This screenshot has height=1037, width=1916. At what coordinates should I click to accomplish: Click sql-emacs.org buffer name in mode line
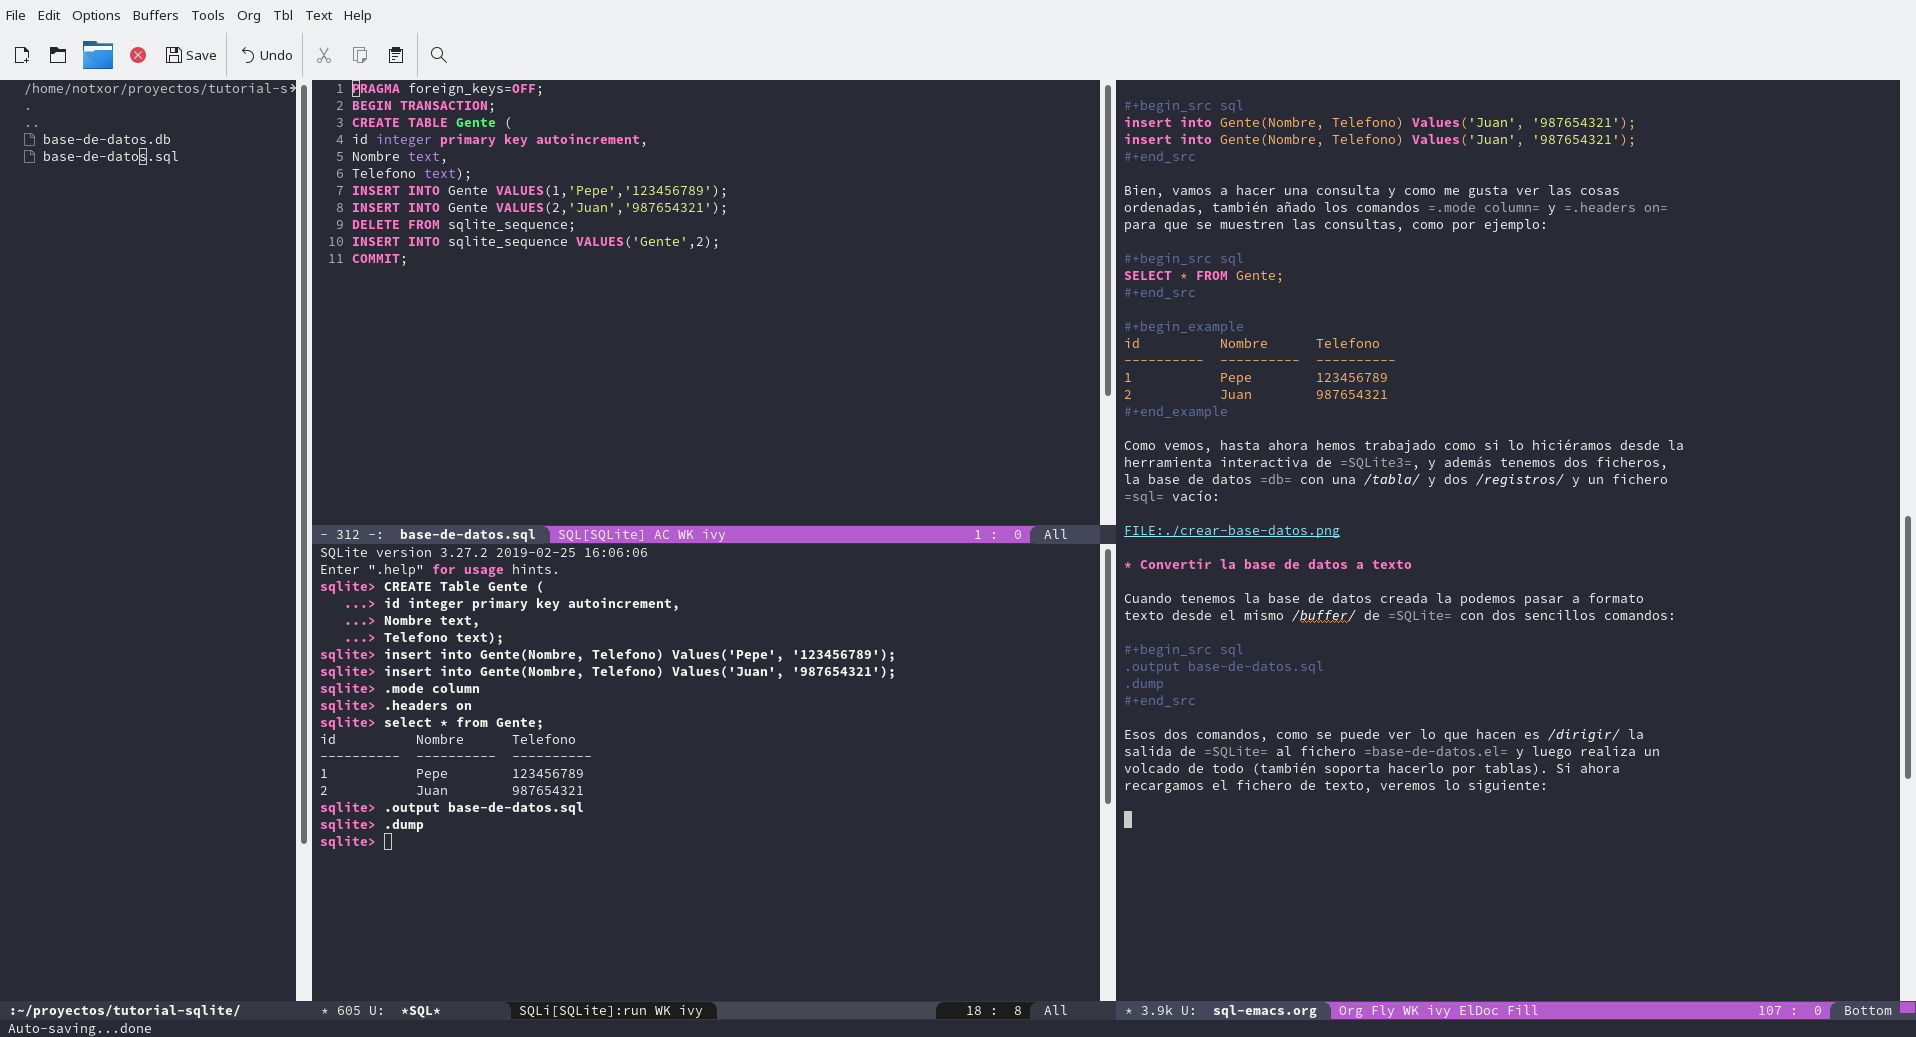[x=1264, y=1011]
